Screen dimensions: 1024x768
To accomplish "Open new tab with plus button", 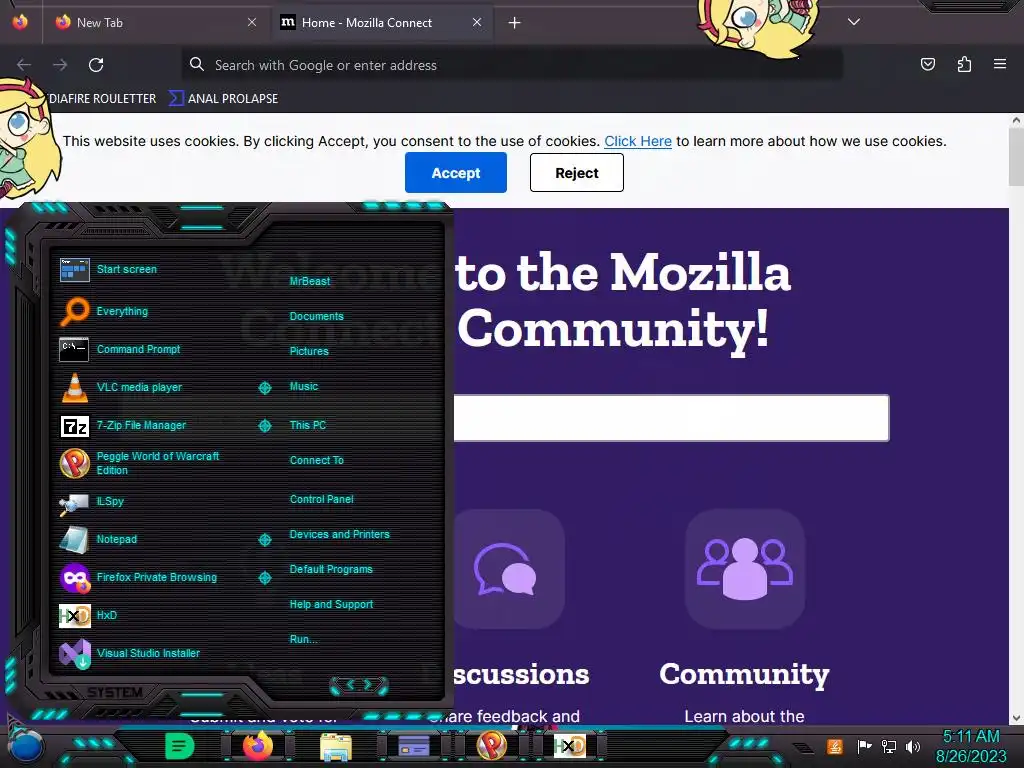I will click(x=515, y=23).
